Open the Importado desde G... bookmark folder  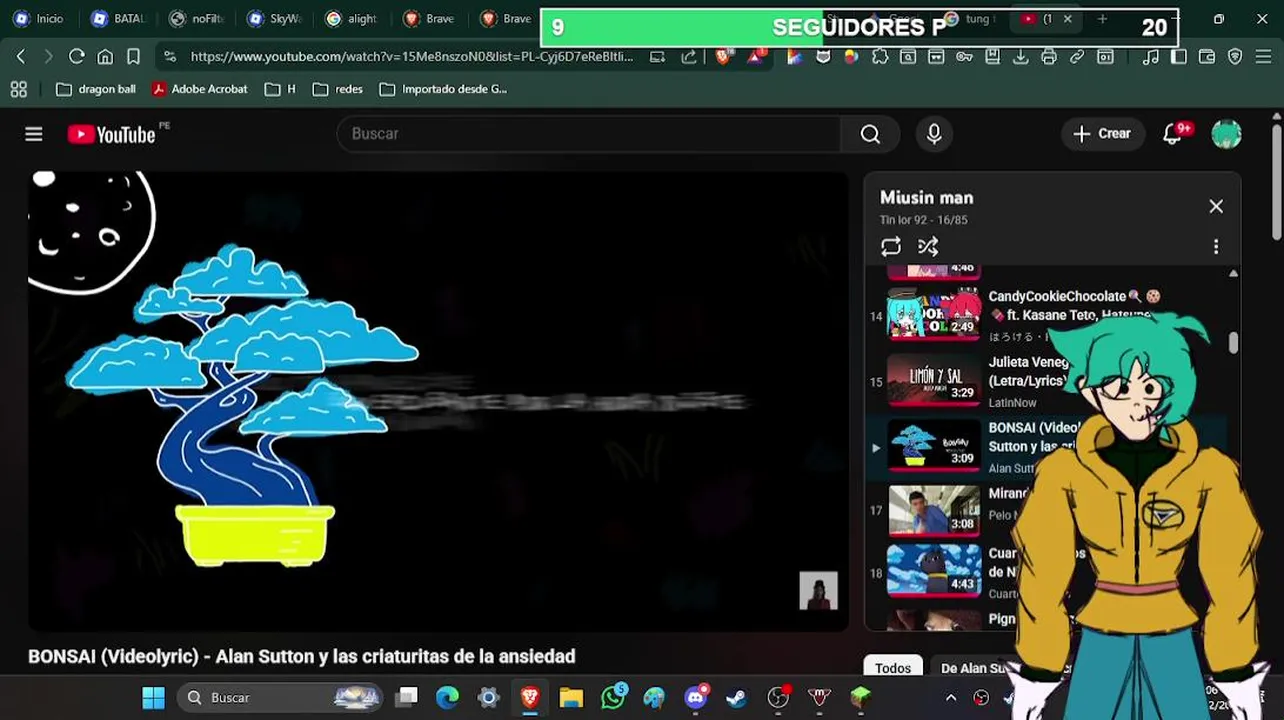coord(444,89)
